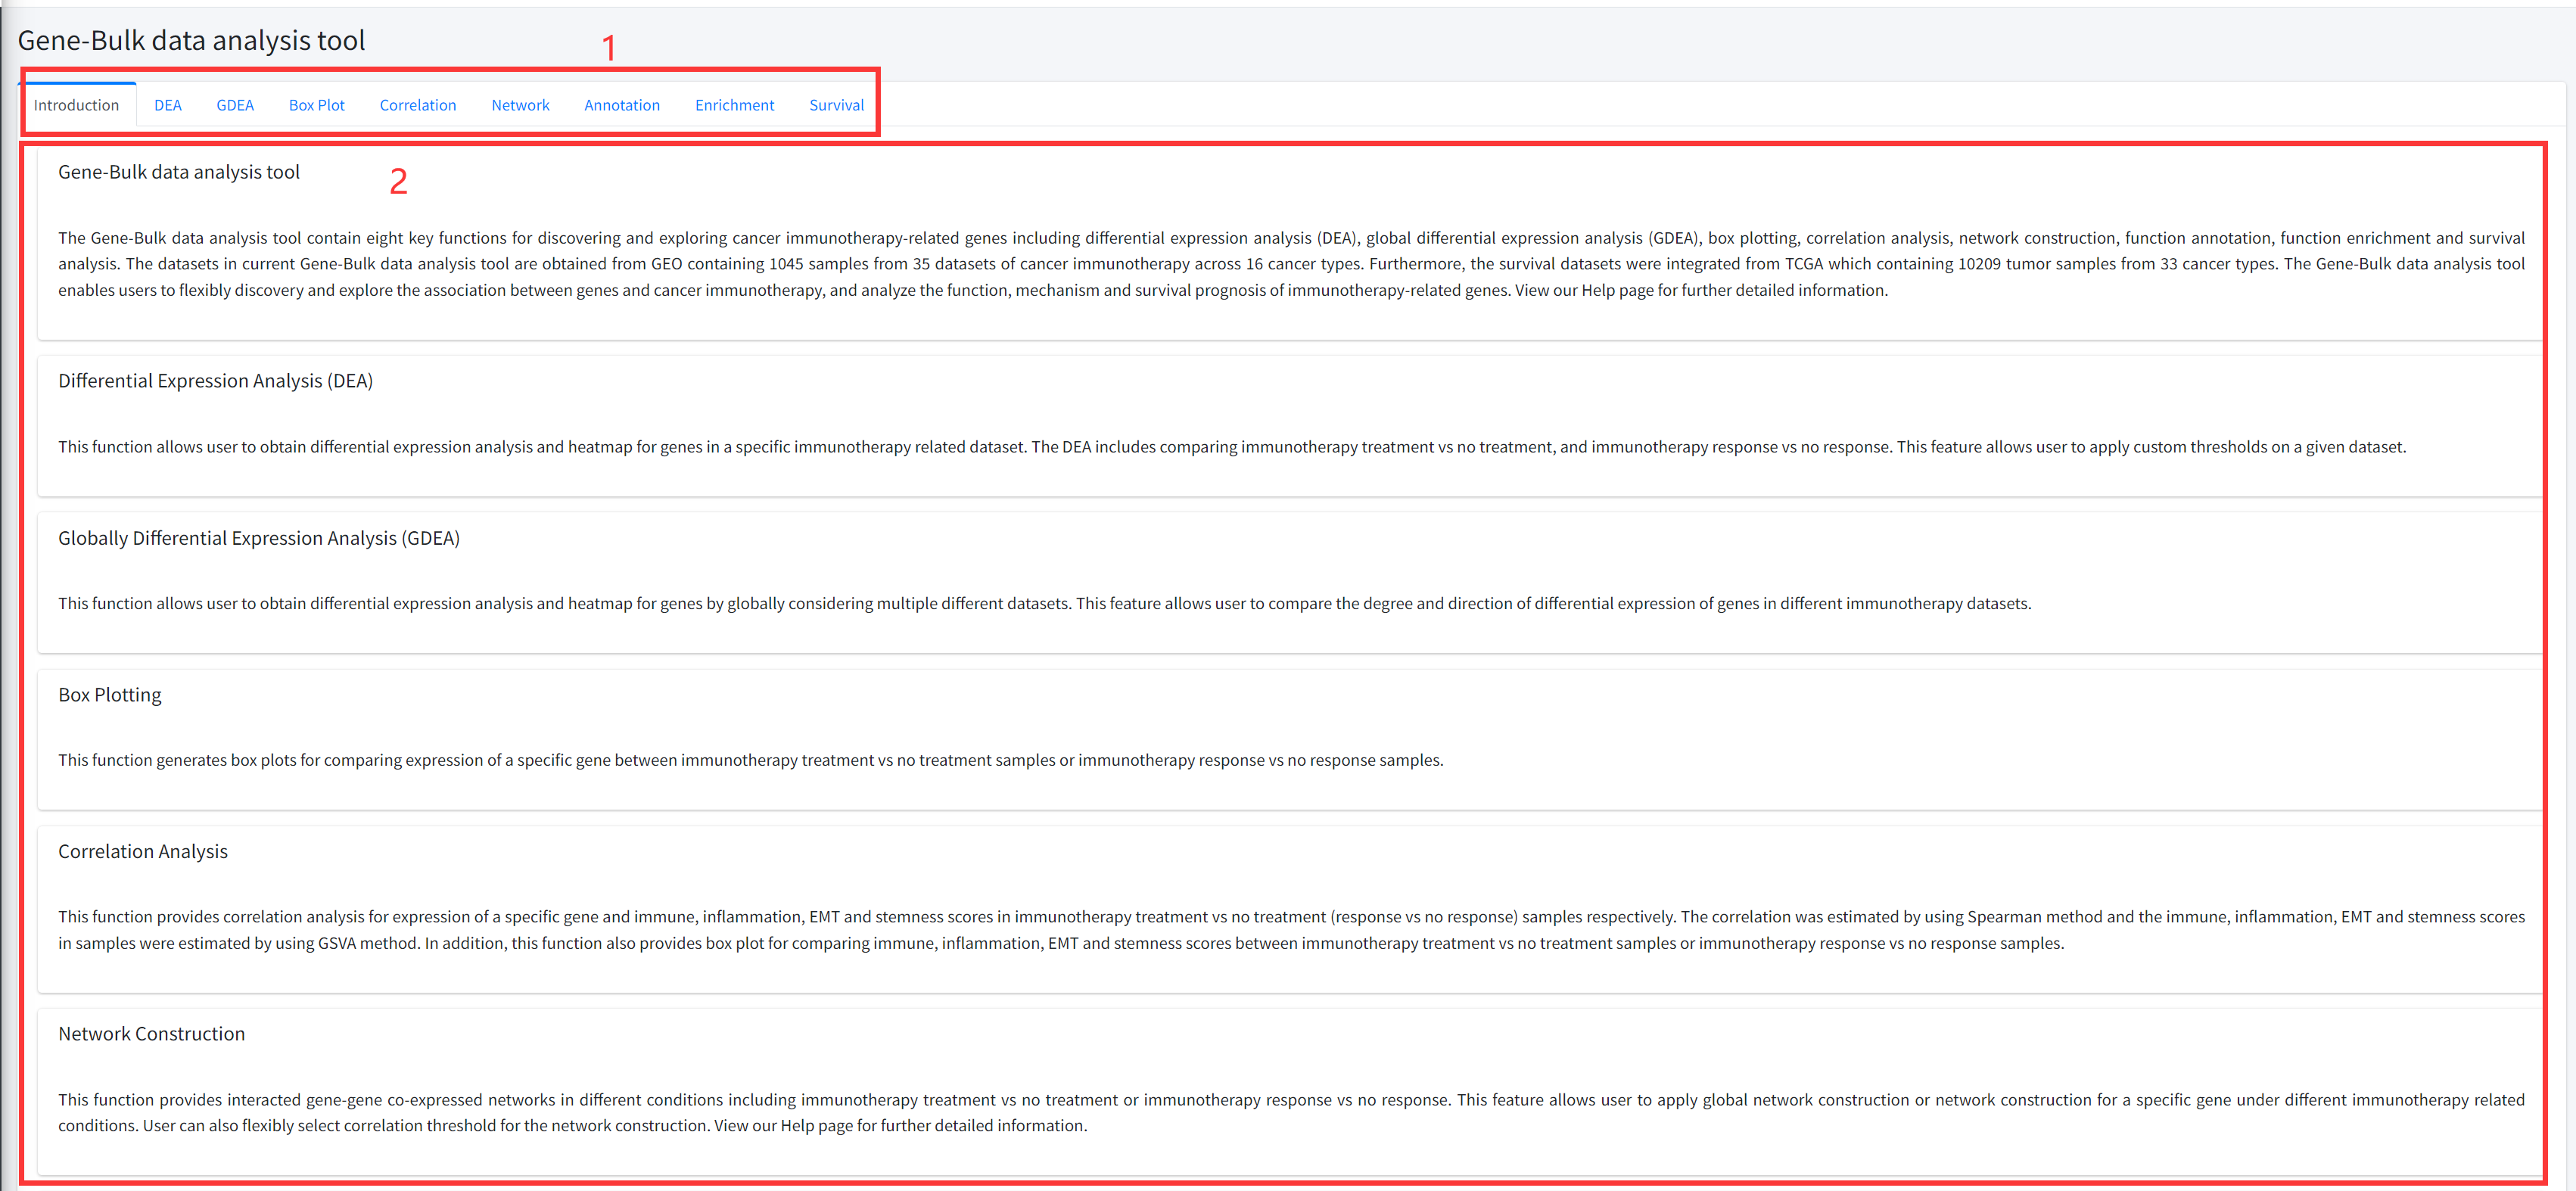2576x1191 pixels.
Task: Open the Box Plot tab
Action: click(x=316, y=105)
